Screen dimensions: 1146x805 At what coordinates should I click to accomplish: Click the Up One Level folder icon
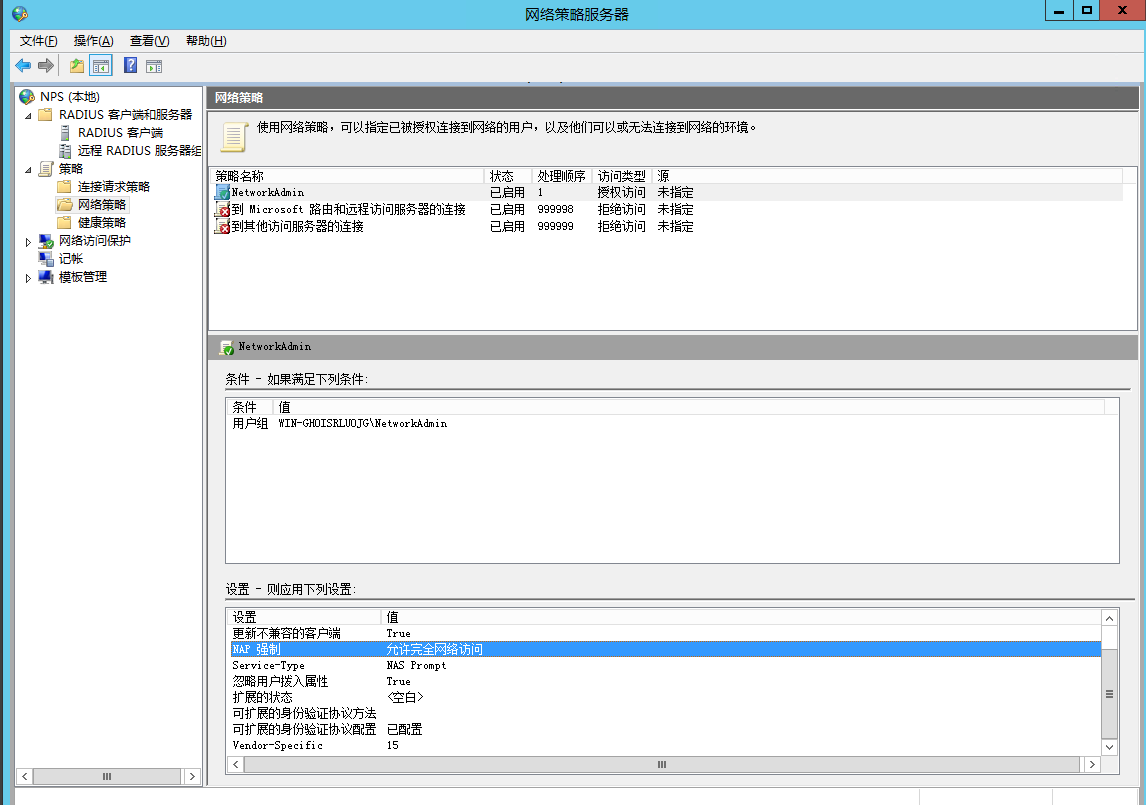coord(77,66)
